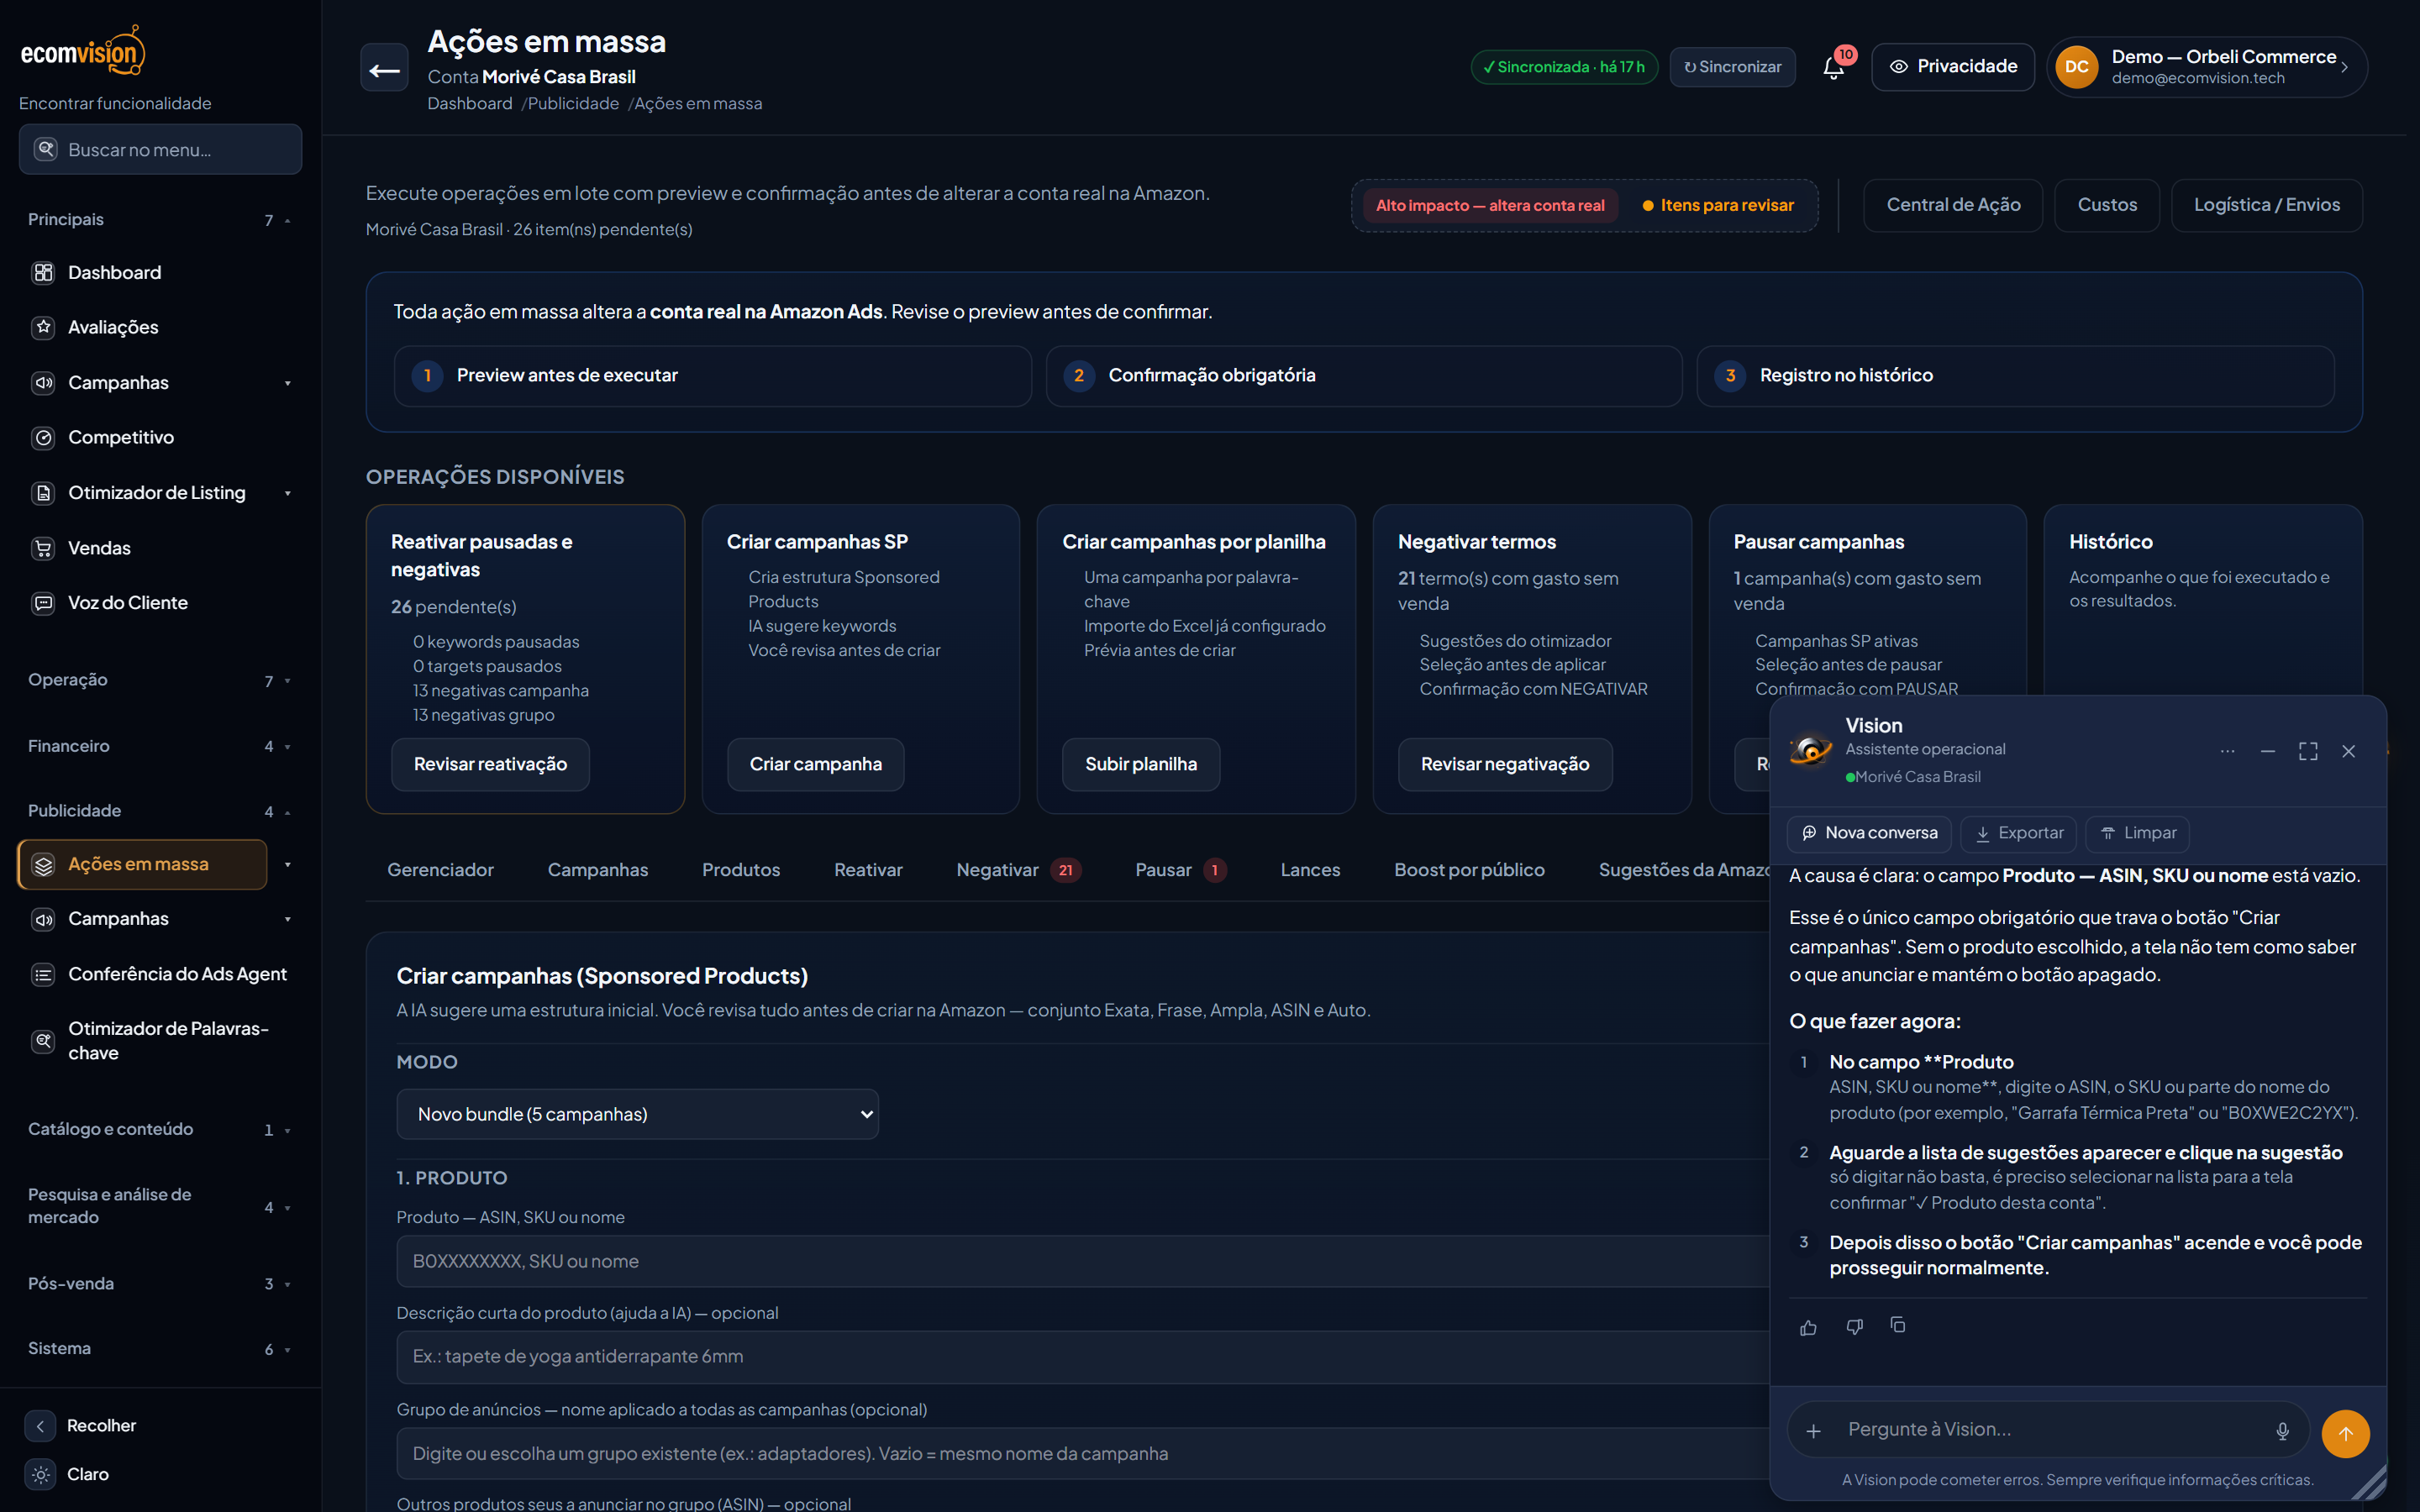Open the Boost por público tab

click(x=1469, y=870)
